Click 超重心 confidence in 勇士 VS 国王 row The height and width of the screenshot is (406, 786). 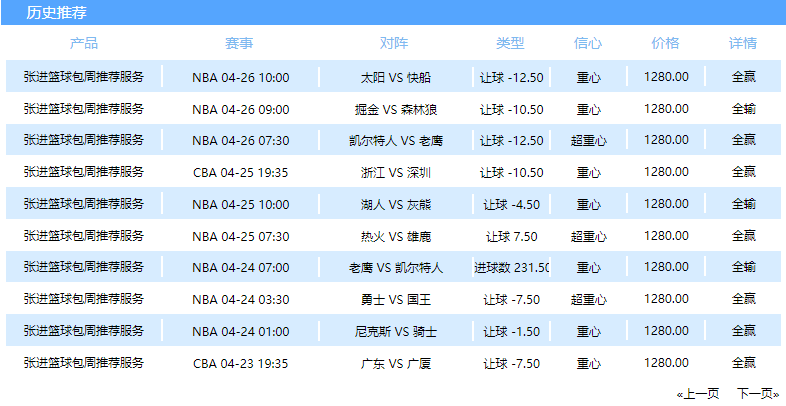588,299
